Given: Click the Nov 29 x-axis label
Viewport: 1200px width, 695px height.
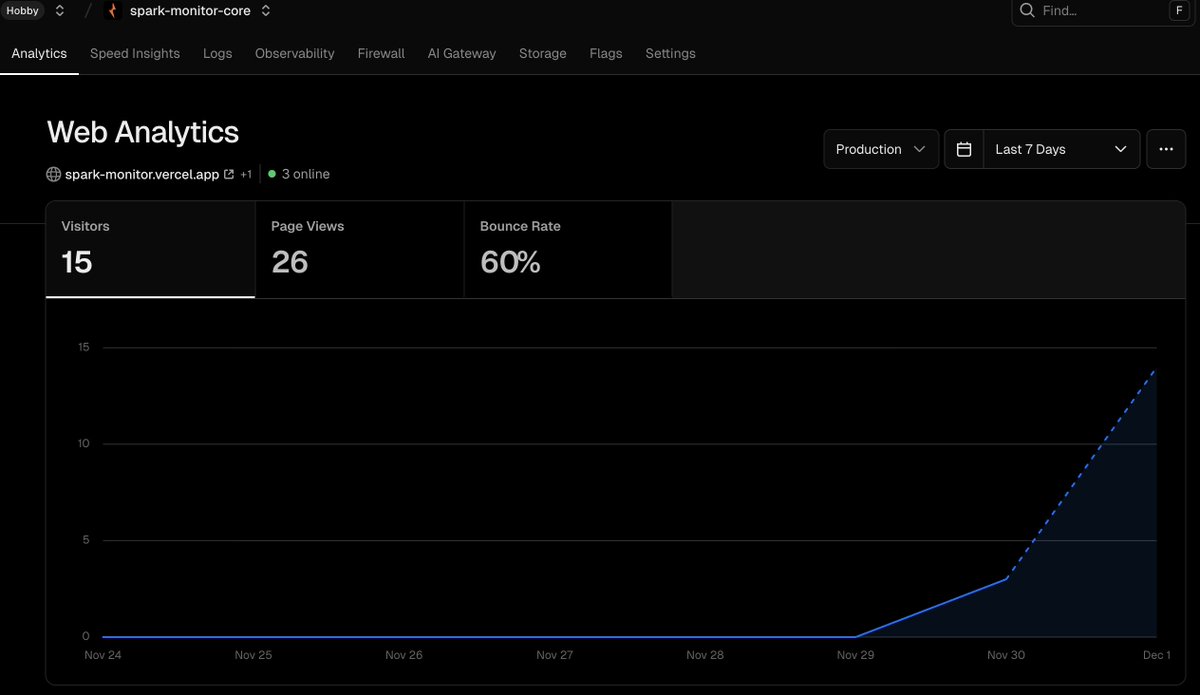Looking at the screenshot, I should point(855,655).
